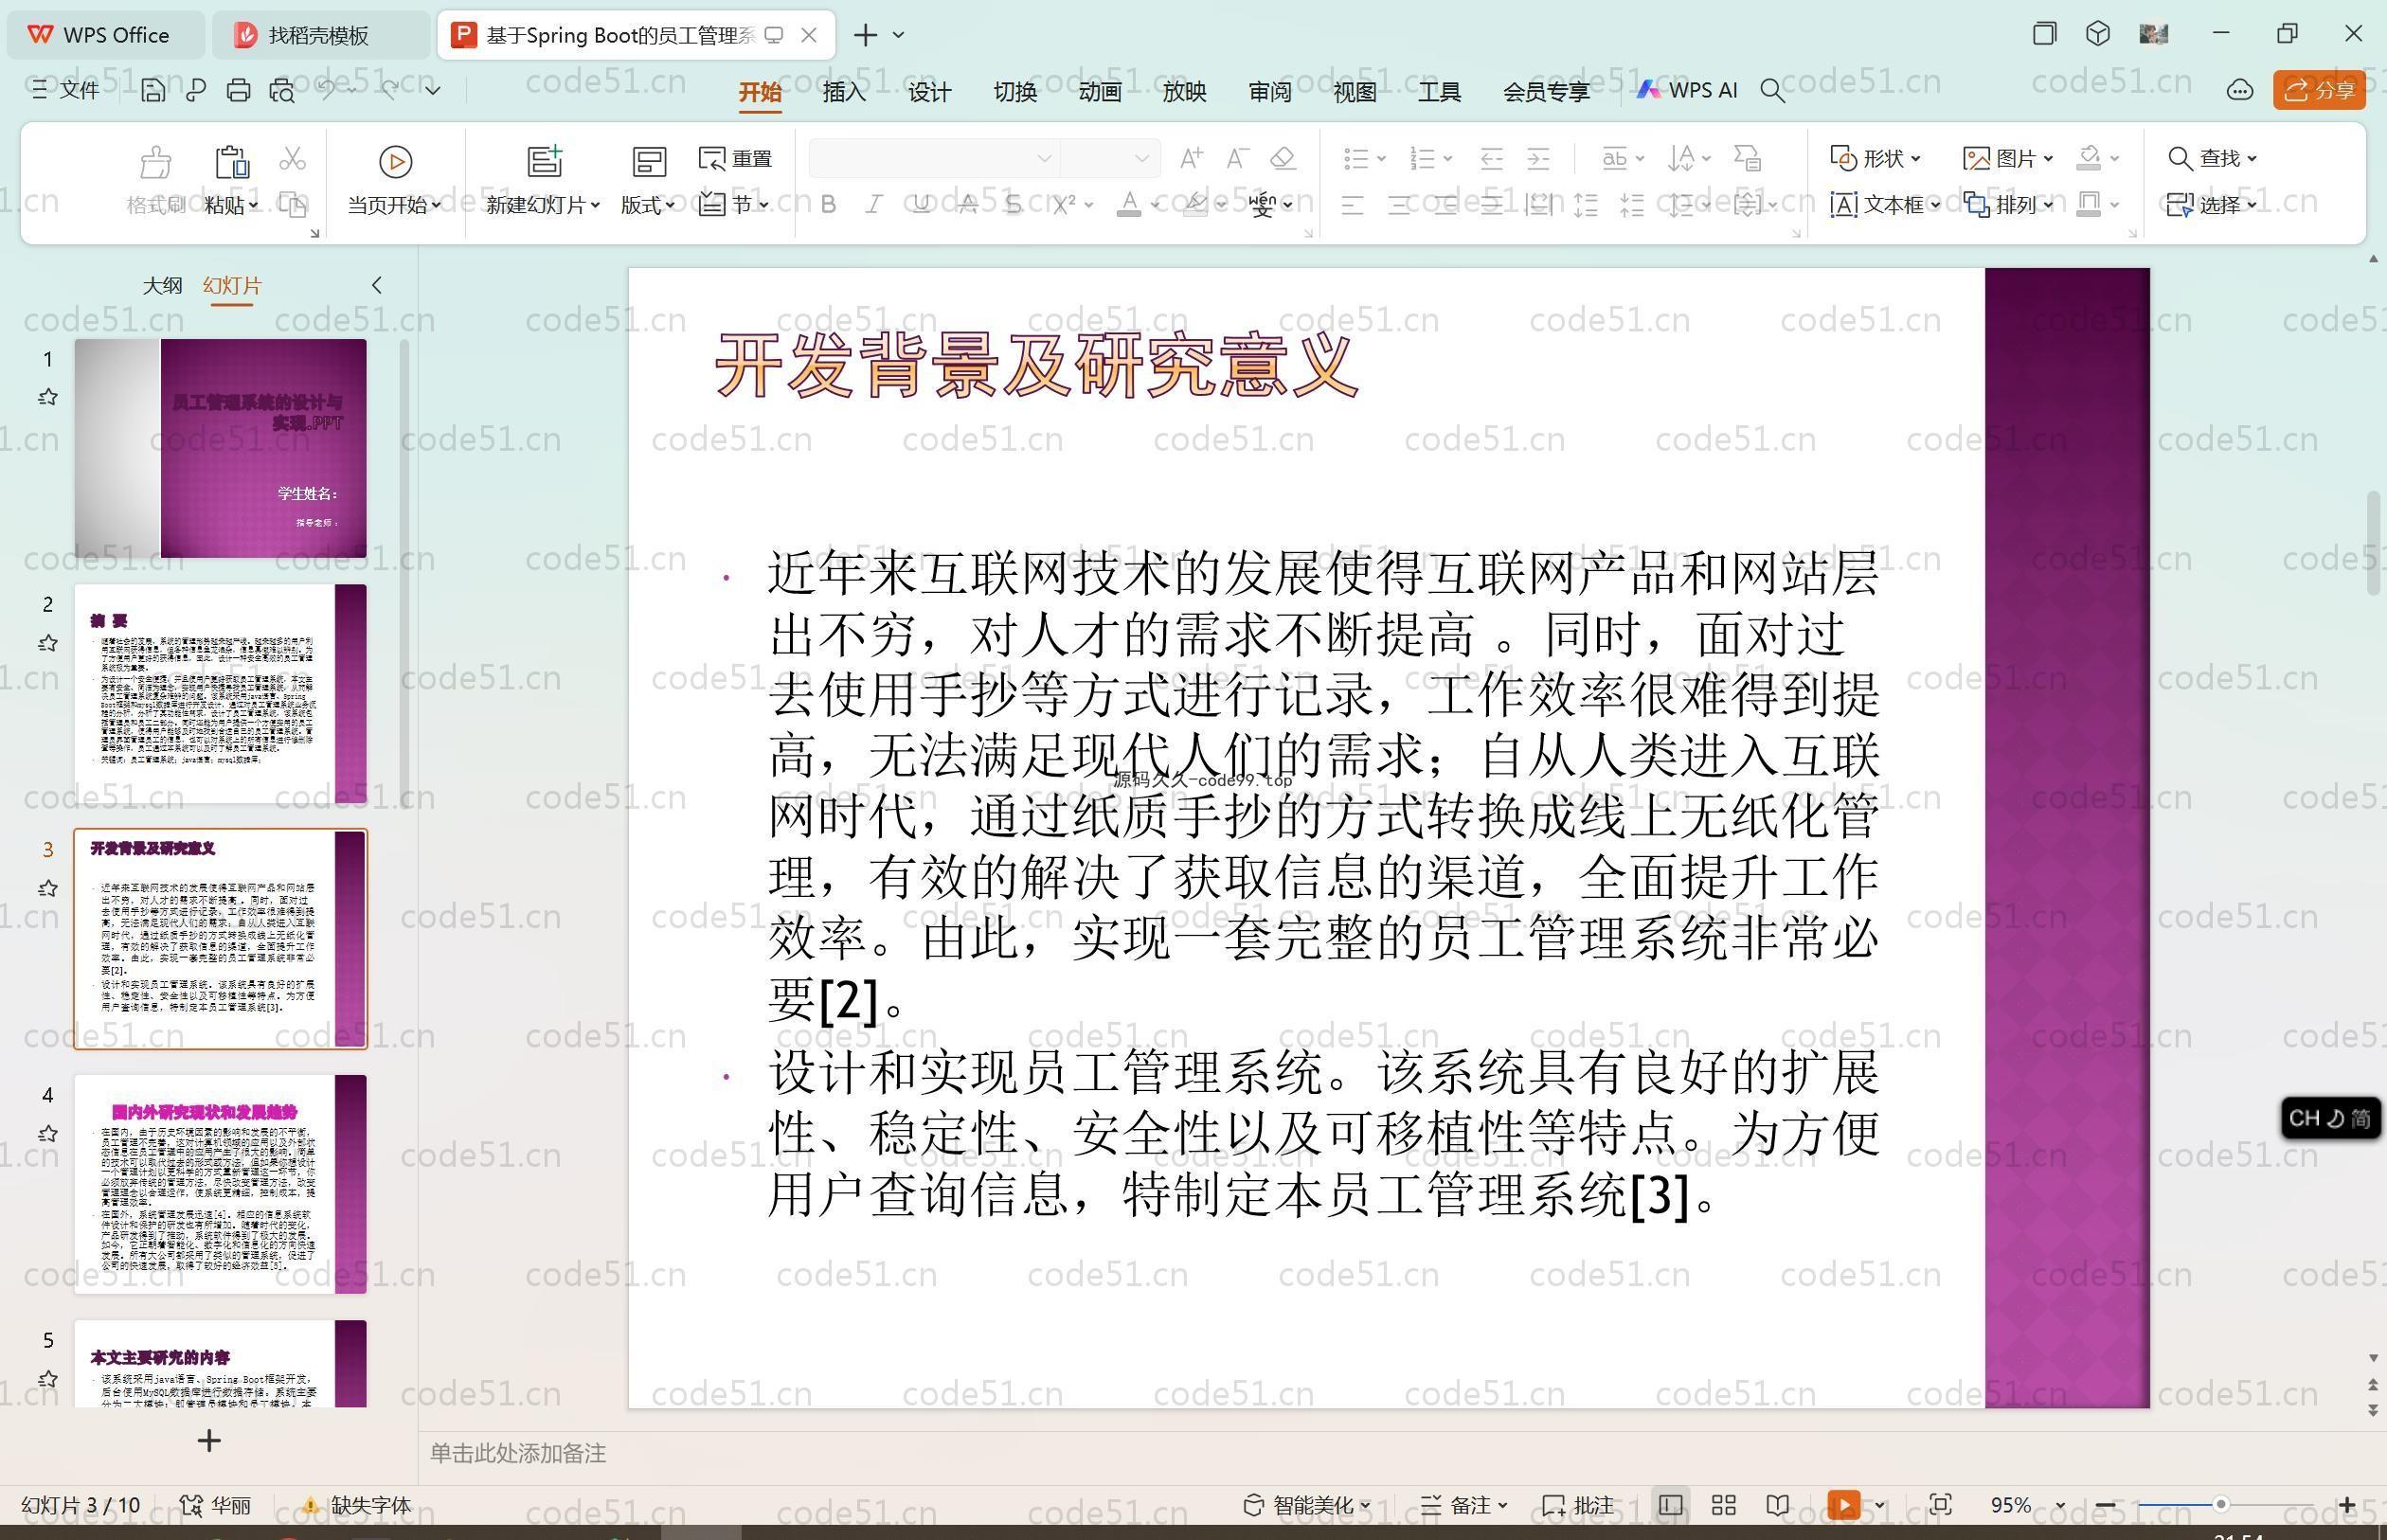Switch to Outline 大纲 tab
The width and height of the screenshot is (2387, 1540).
tap(162, 285)
